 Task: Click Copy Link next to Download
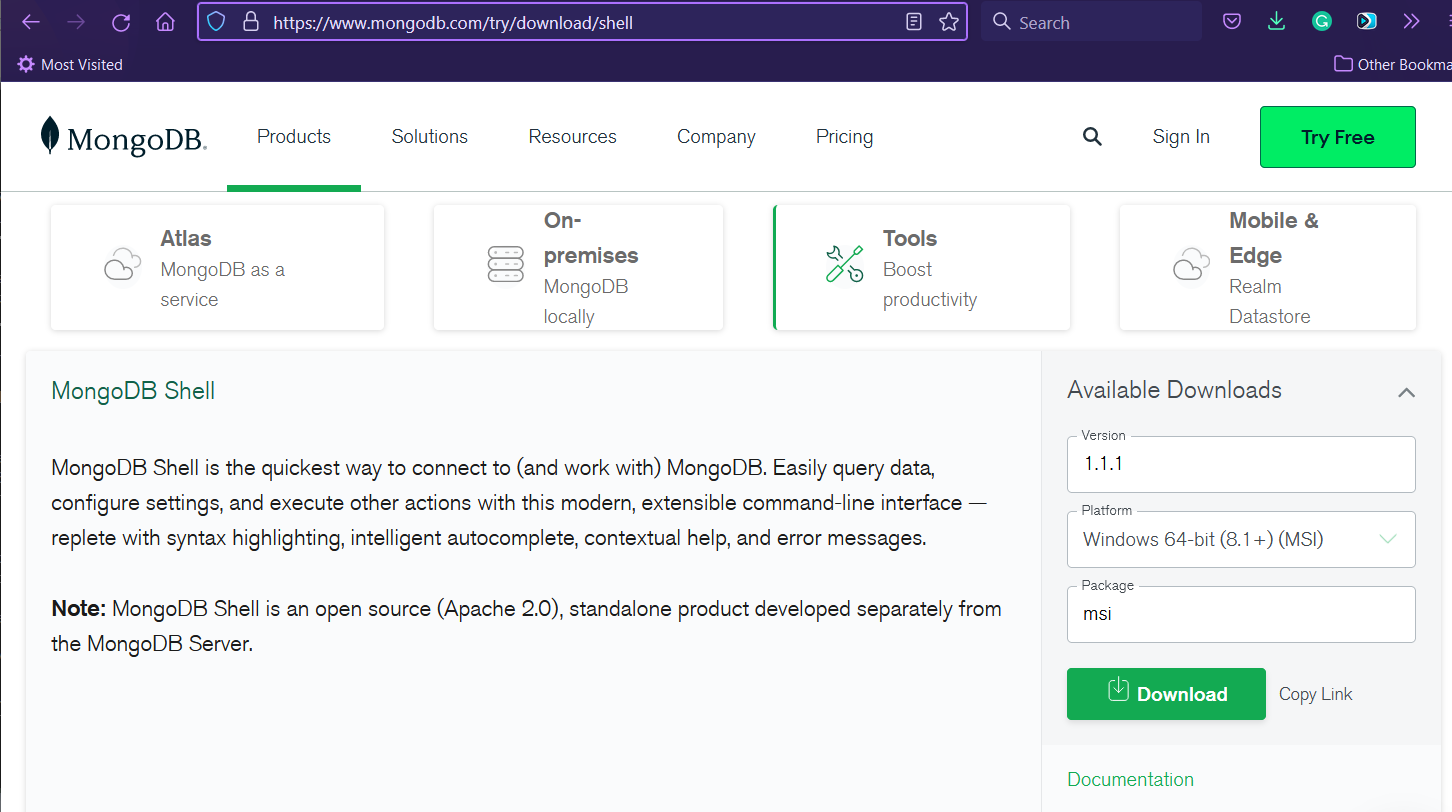[x=1316, y=694]
